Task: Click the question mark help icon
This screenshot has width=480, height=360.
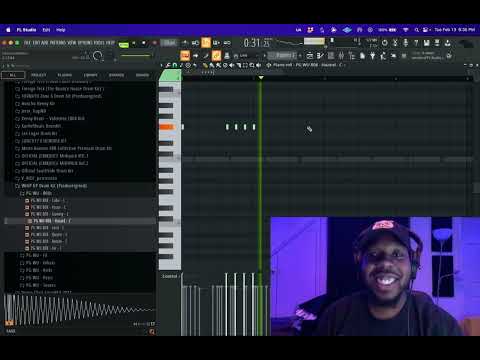Action: click(416, 43)
